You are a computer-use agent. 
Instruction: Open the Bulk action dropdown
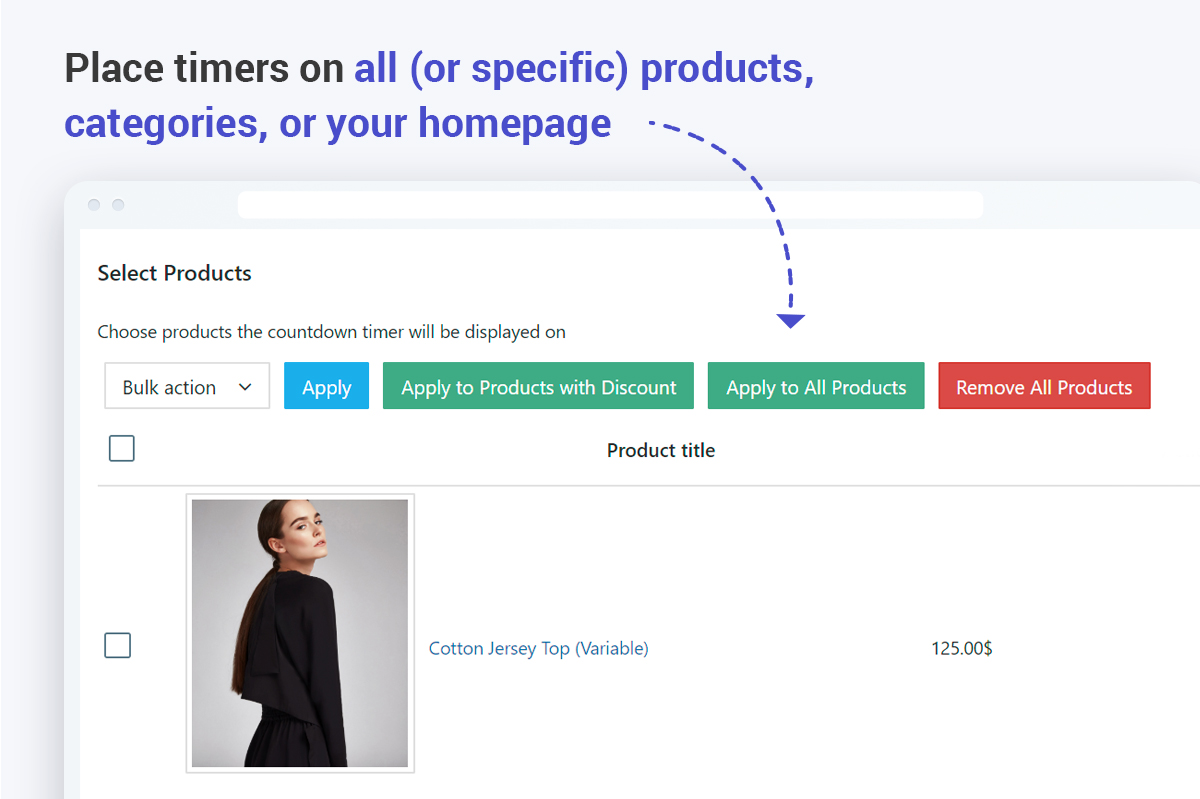pos(186,387)
